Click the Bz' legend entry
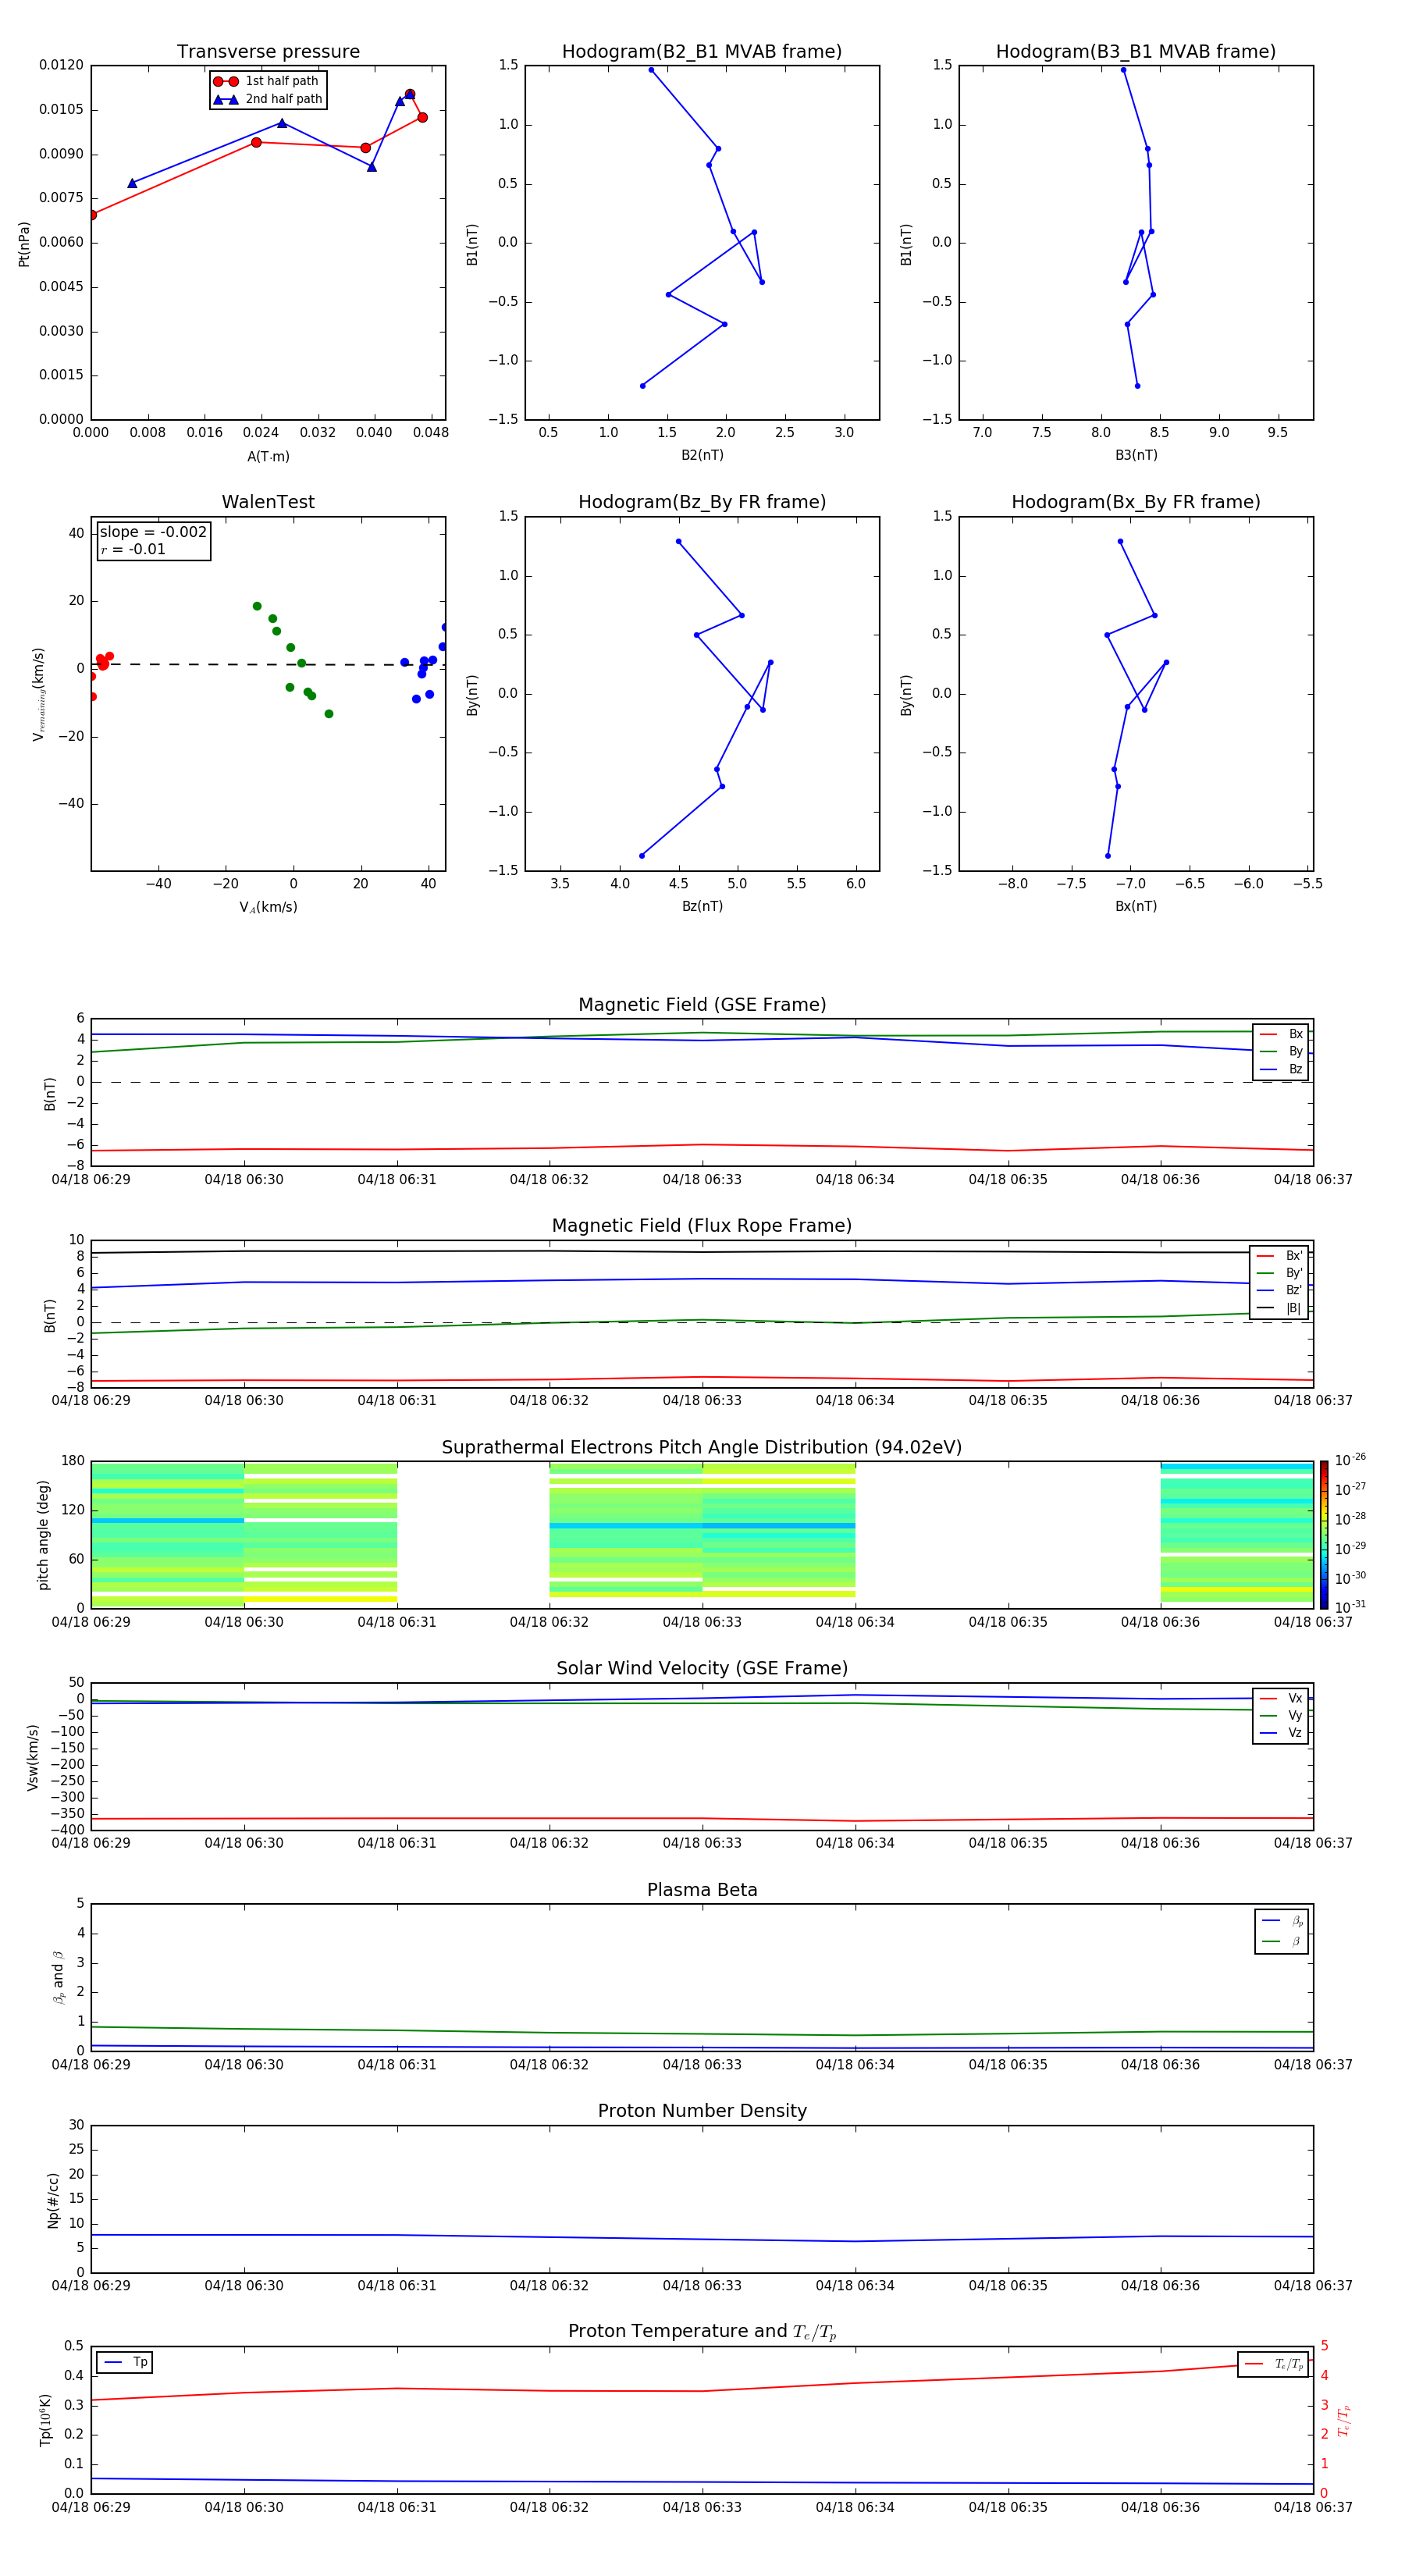1405x2576 pixels. tap(1280, 1290)
